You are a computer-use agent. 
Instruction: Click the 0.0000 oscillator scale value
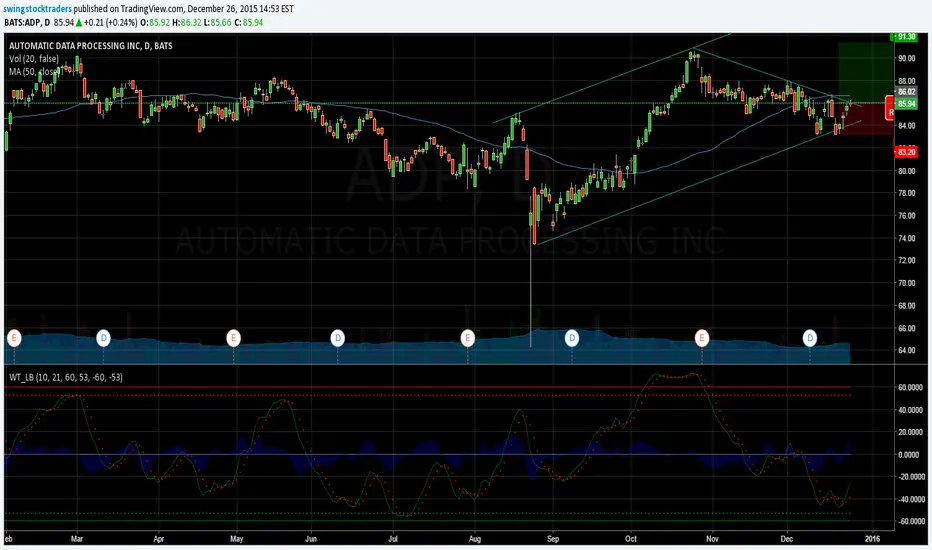pyautogui.click(x=909, y=455)
